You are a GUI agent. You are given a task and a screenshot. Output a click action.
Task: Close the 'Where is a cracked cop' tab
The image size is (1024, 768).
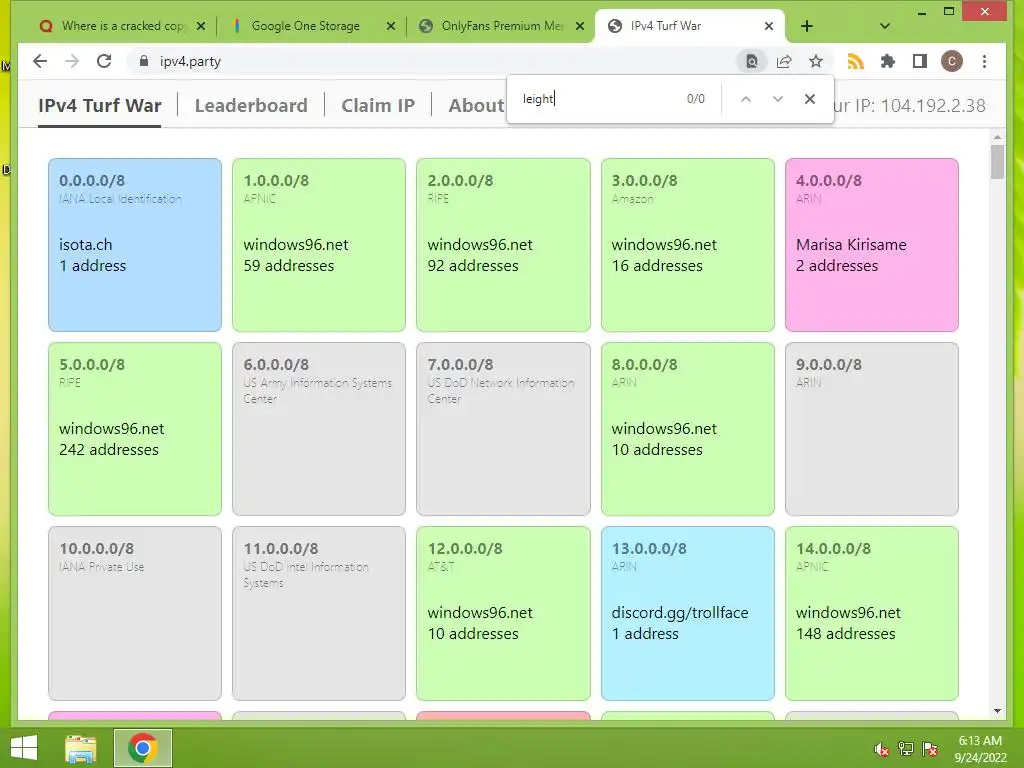point(201,26)
